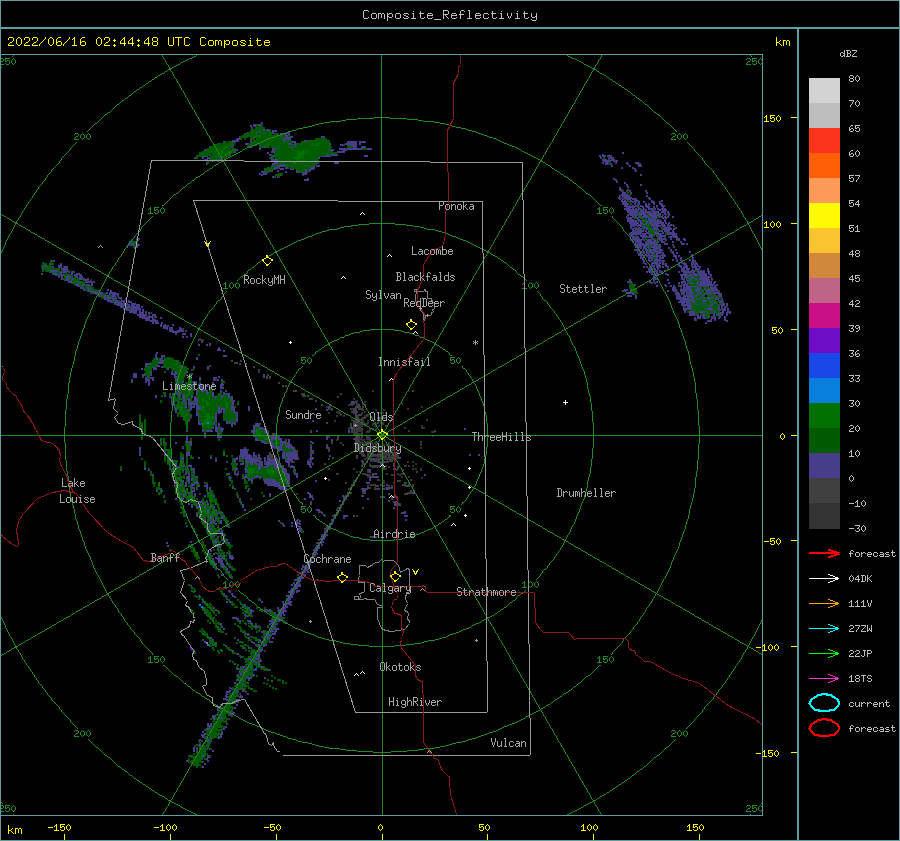This screenshot has width=900, height=841.
Task: Click the Limestone label
Action: [x=189, y=386]
